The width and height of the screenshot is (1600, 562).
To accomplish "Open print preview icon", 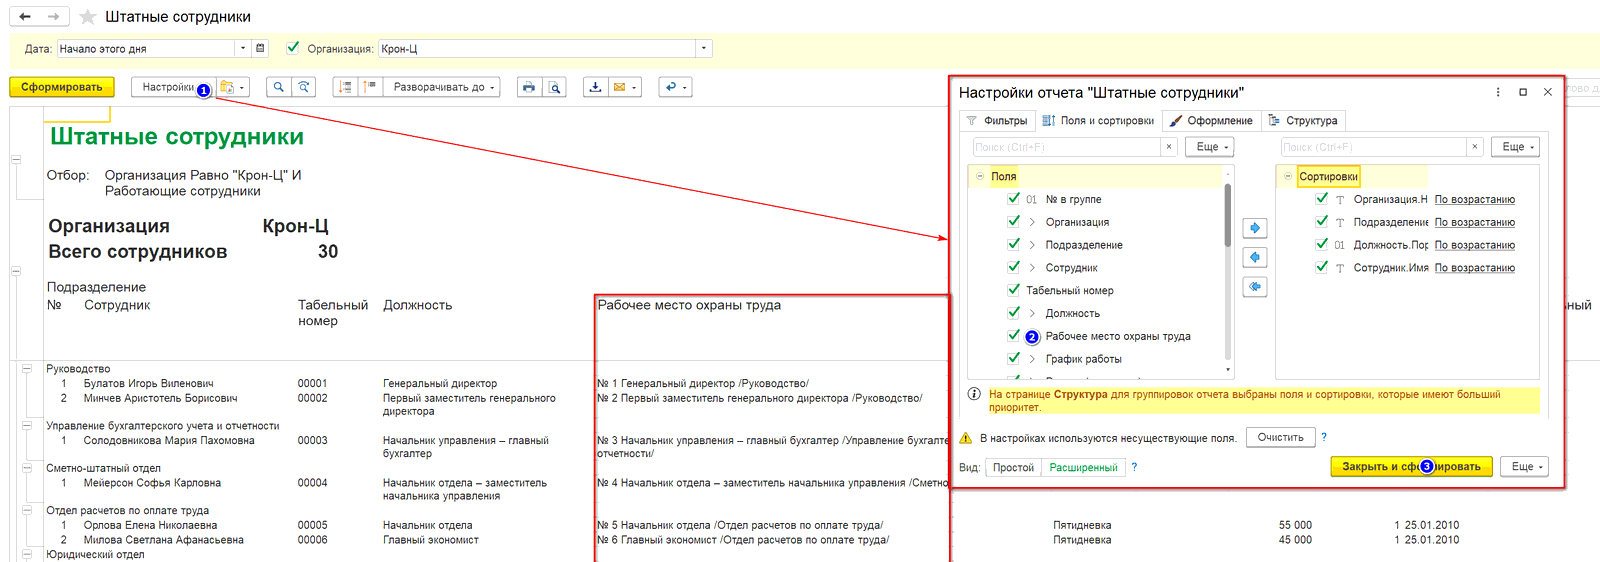I will point(554,87).
